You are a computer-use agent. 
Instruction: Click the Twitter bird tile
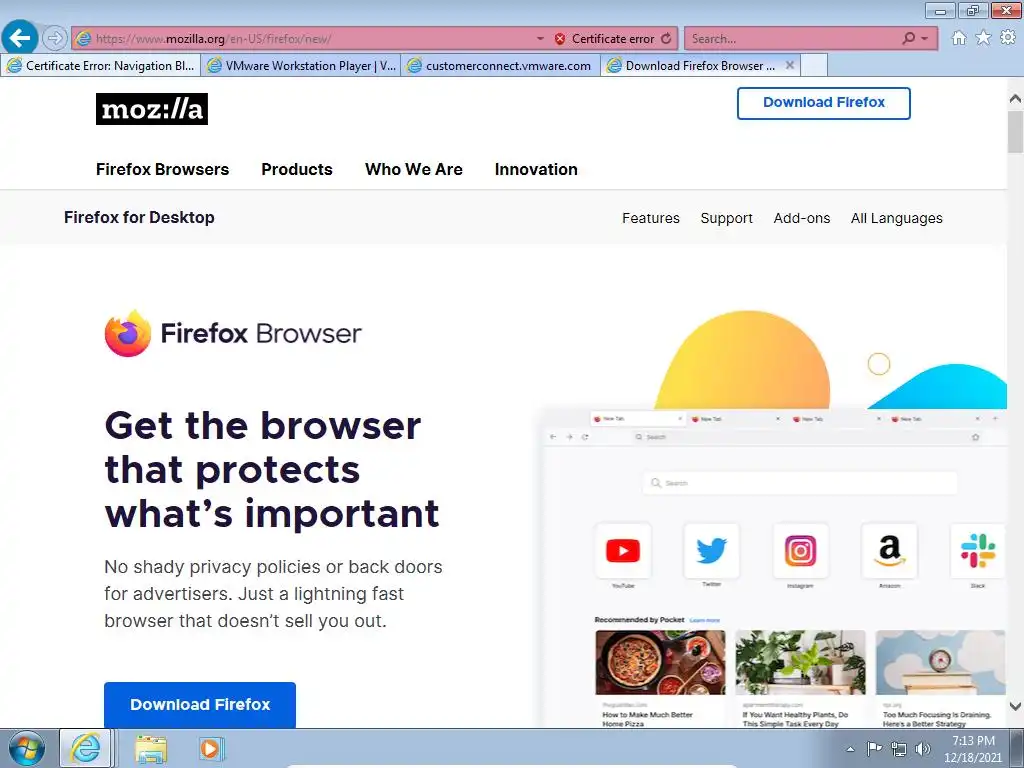point(711,551)
